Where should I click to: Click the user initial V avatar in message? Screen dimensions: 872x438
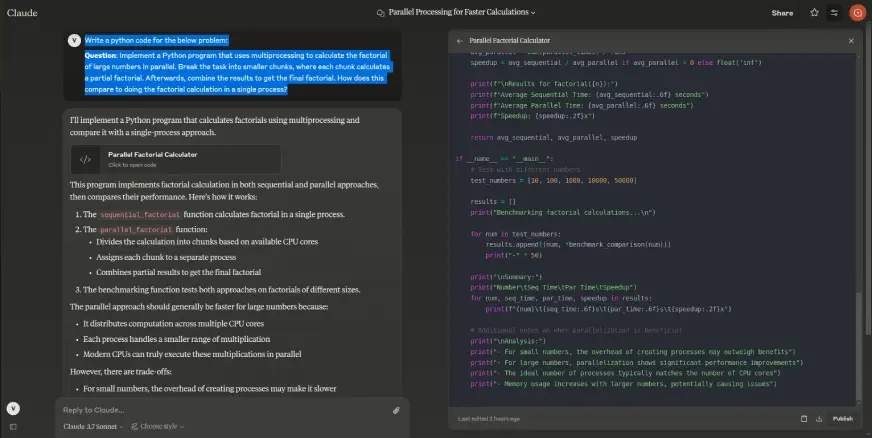tap(74, 40)
